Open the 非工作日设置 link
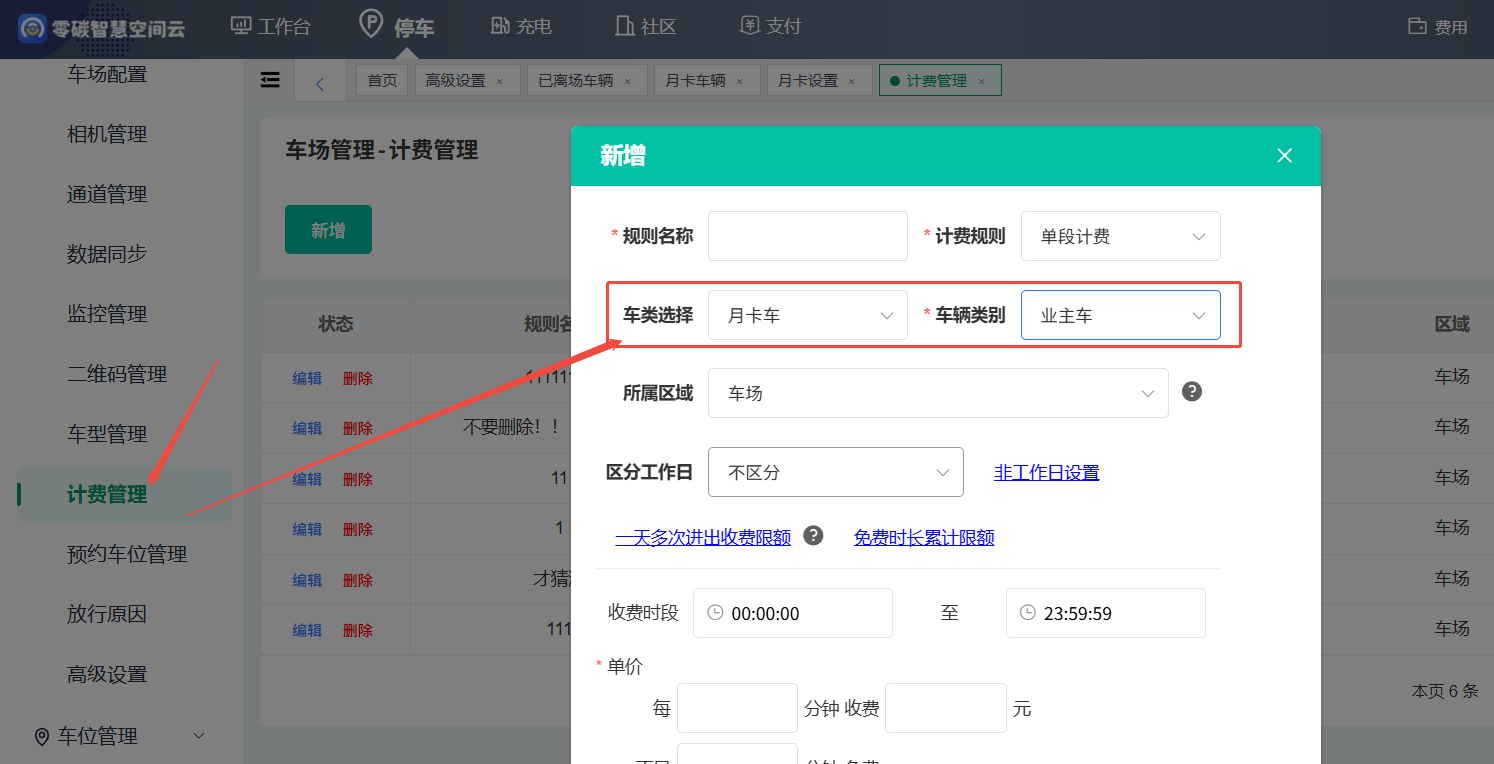 tap(1047, 473)
